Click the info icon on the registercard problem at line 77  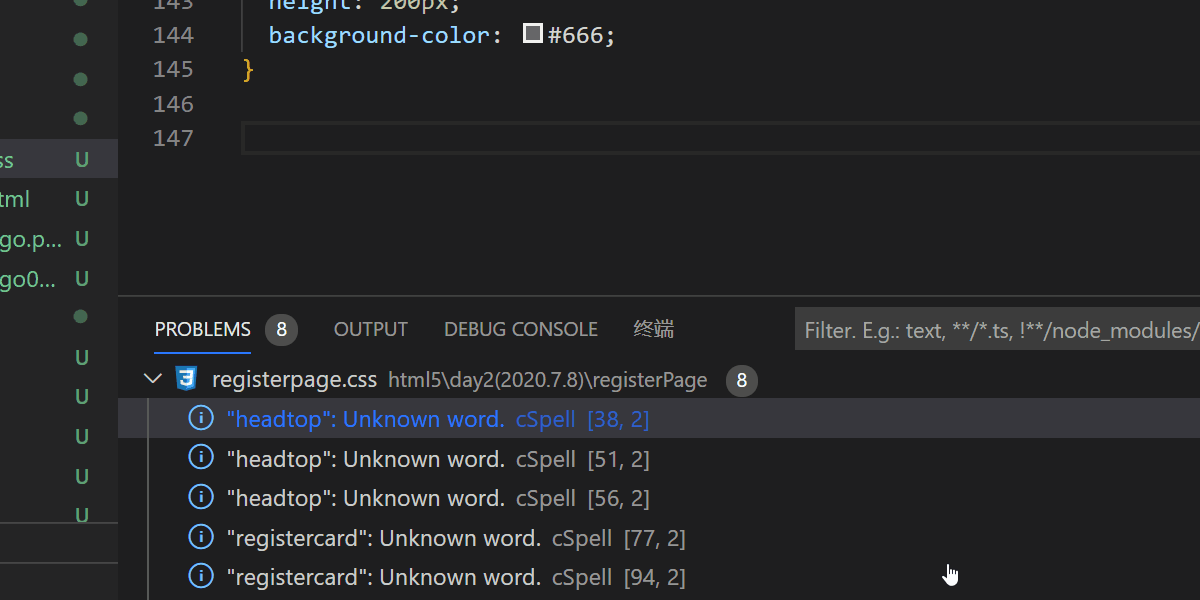click(200, 536)
